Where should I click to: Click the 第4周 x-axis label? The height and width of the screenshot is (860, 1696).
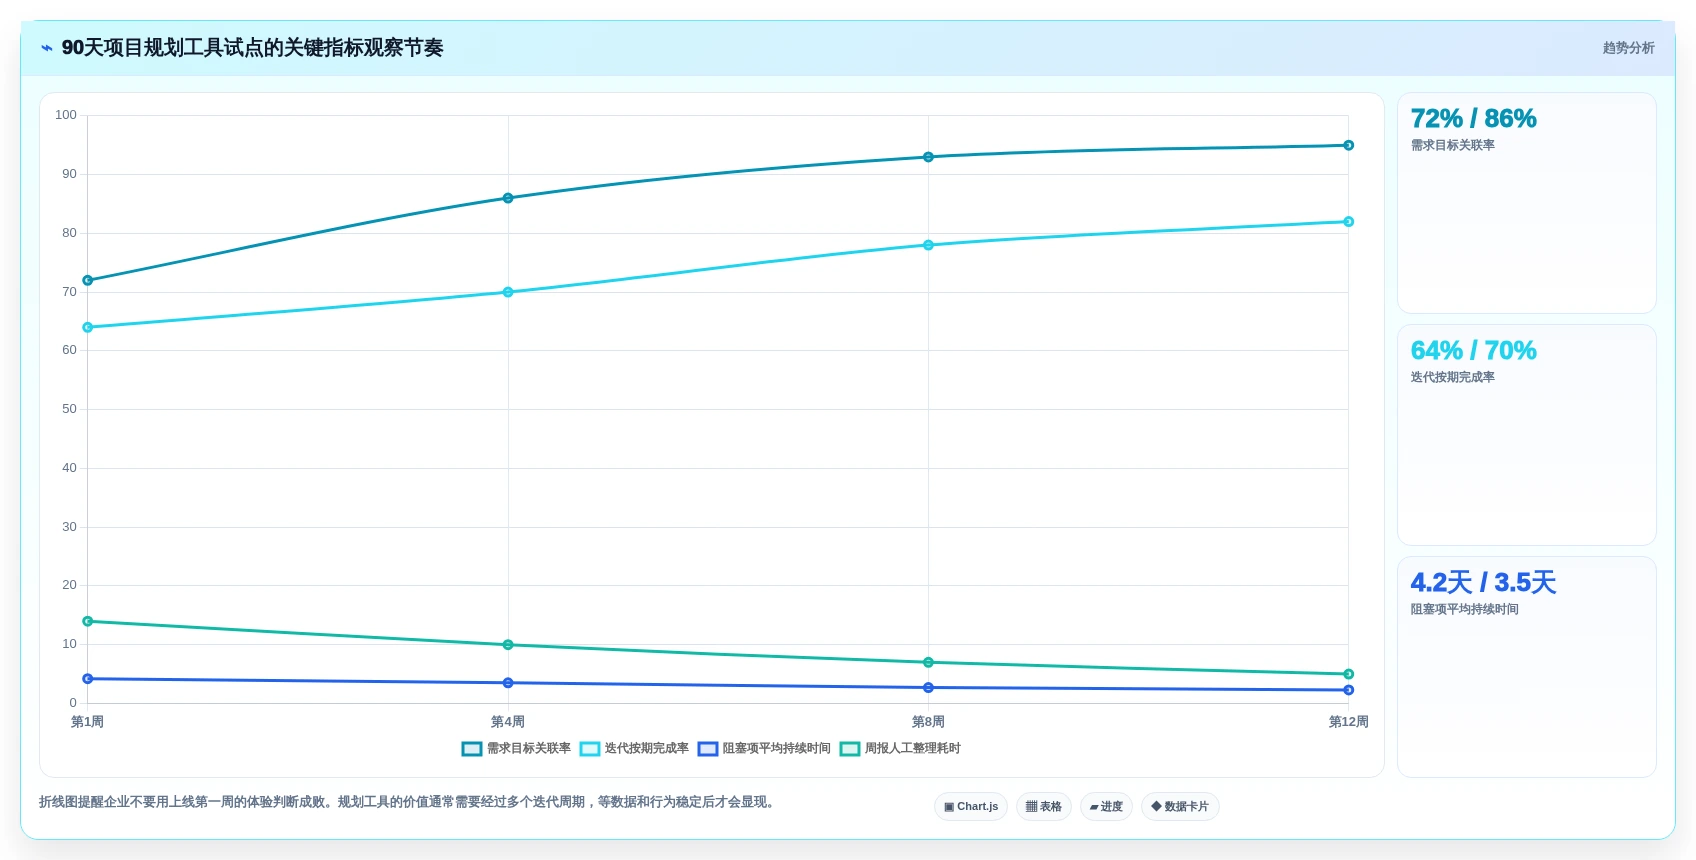pos(508,722)
